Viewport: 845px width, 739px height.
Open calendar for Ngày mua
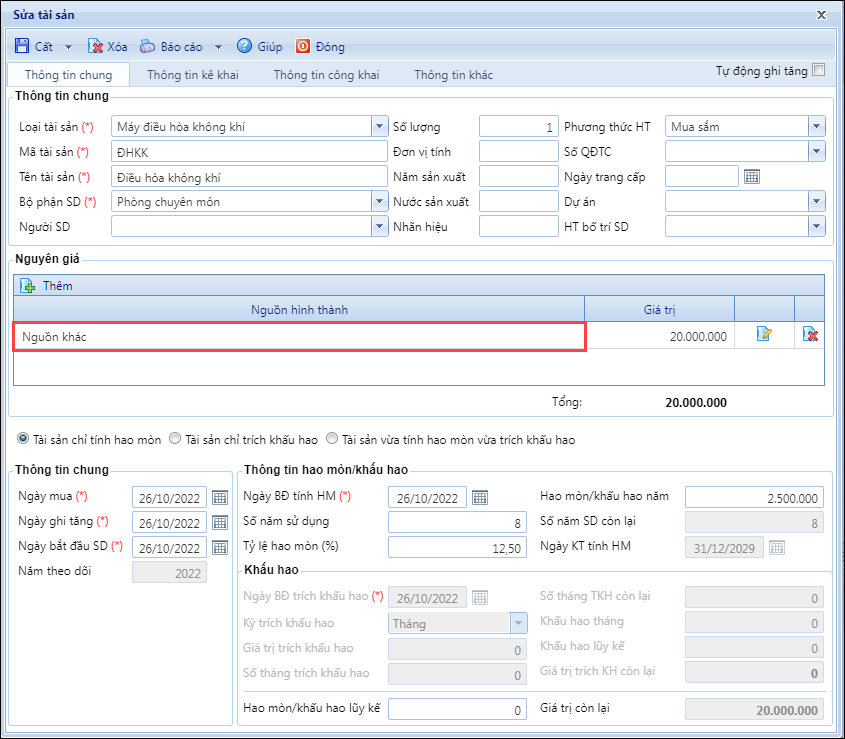220,497
